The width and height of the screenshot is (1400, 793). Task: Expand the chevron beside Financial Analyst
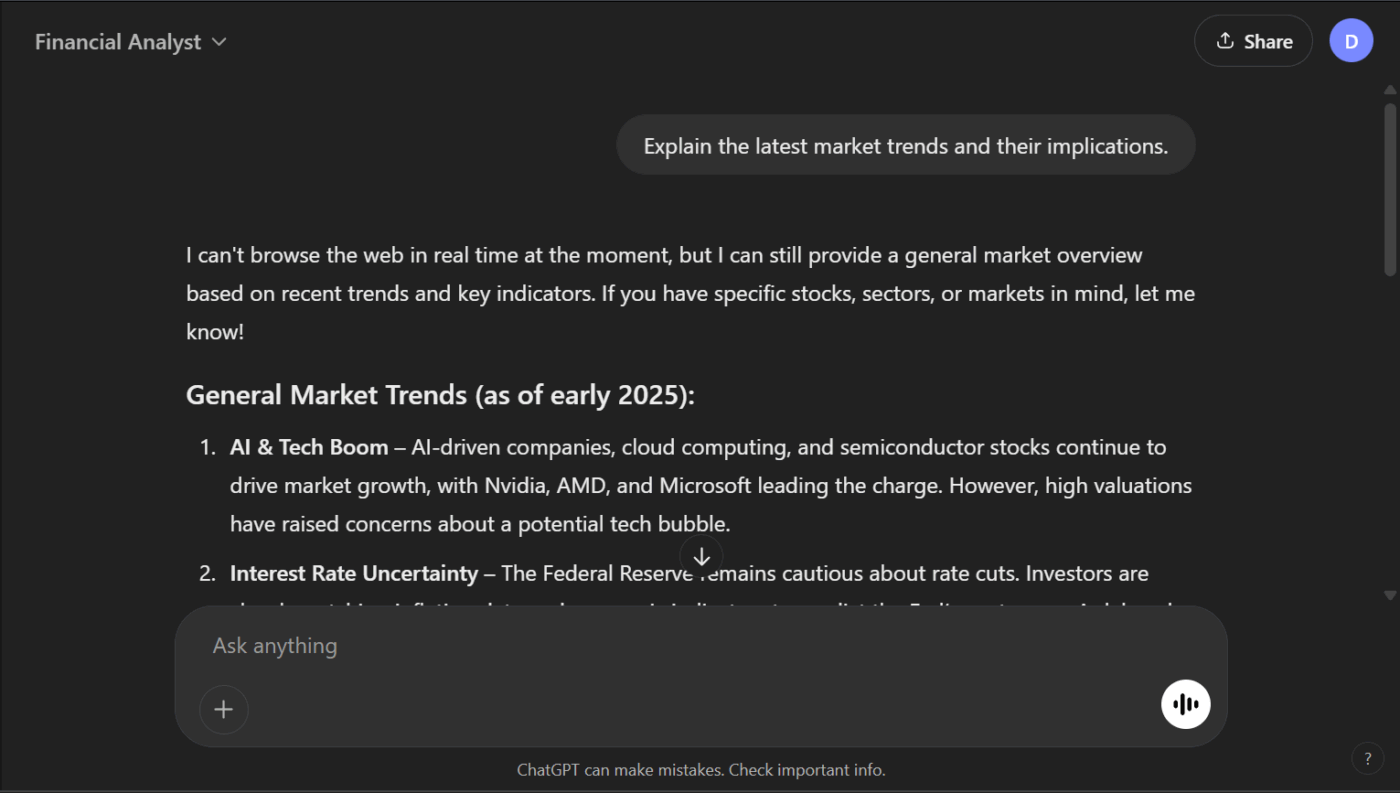coord(219,42)
